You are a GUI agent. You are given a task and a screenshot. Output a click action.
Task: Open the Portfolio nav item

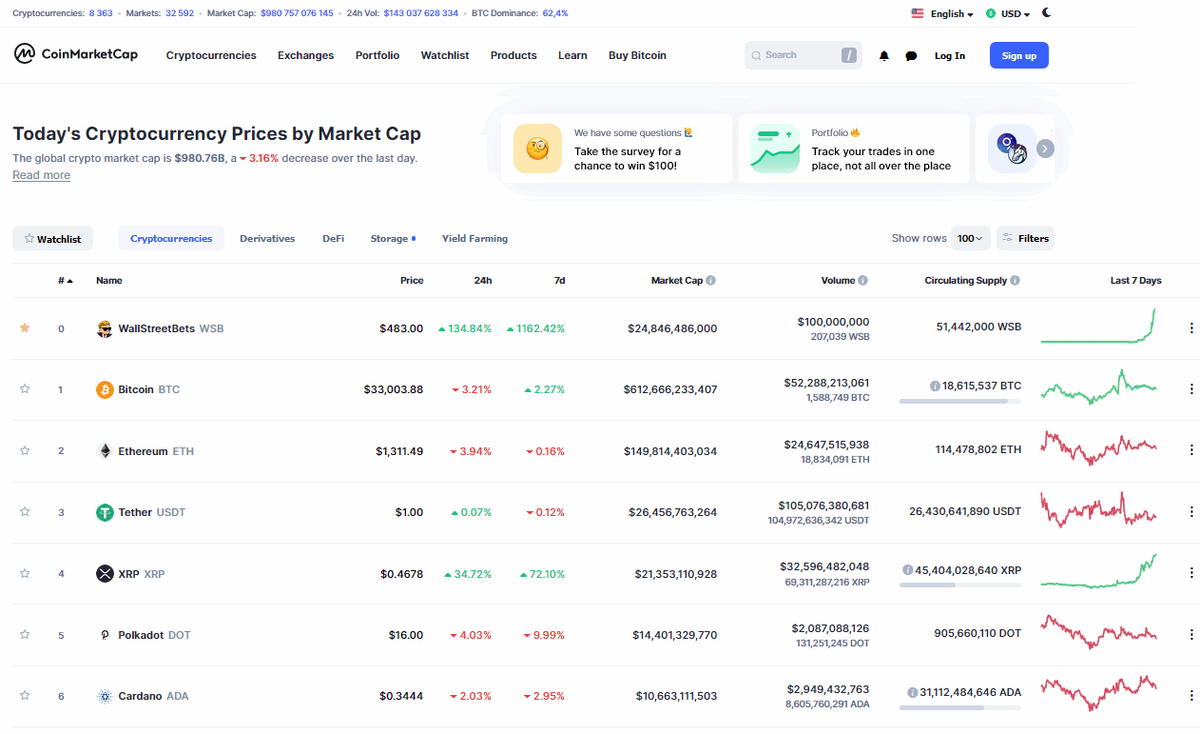coord(377,56)
